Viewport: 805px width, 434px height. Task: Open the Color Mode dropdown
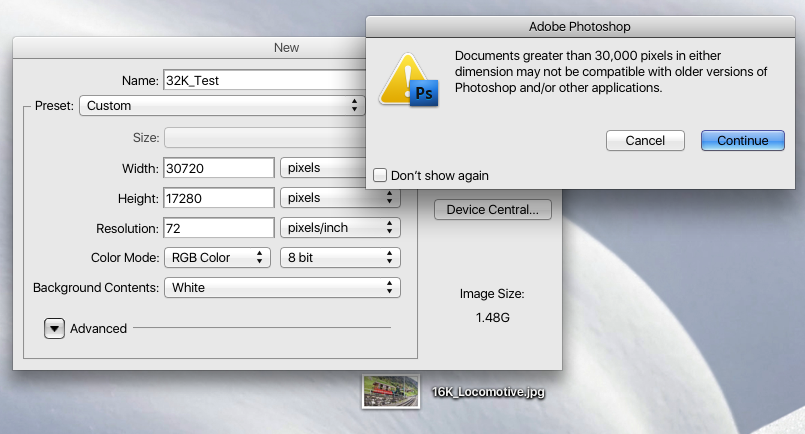coord(217,258)
